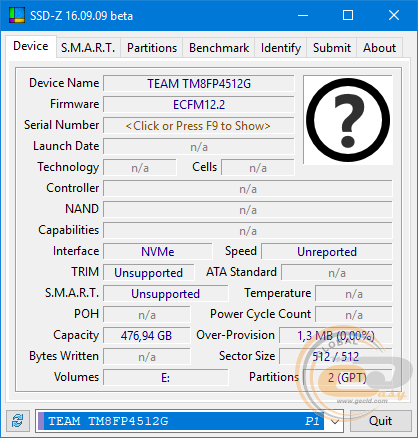Click the Device Name label

click(x=64, y=83)
